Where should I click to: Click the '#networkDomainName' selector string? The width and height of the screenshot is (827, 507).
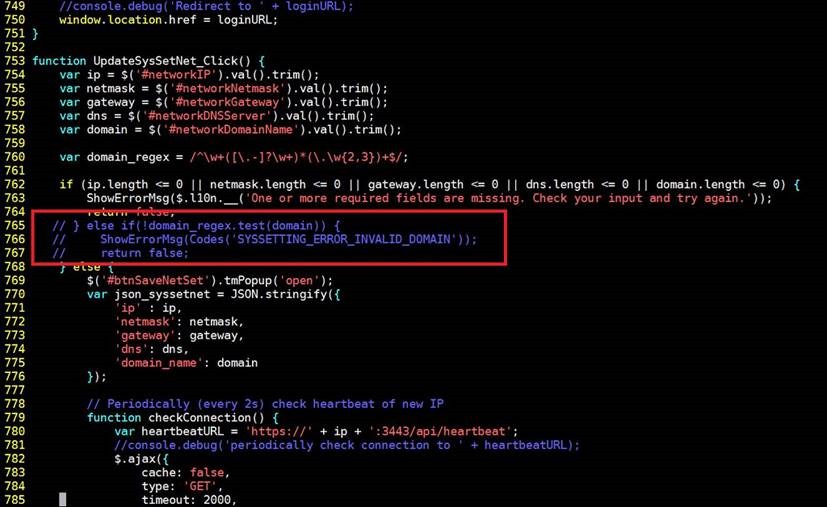pyautogui.click(x=231, y=130)
